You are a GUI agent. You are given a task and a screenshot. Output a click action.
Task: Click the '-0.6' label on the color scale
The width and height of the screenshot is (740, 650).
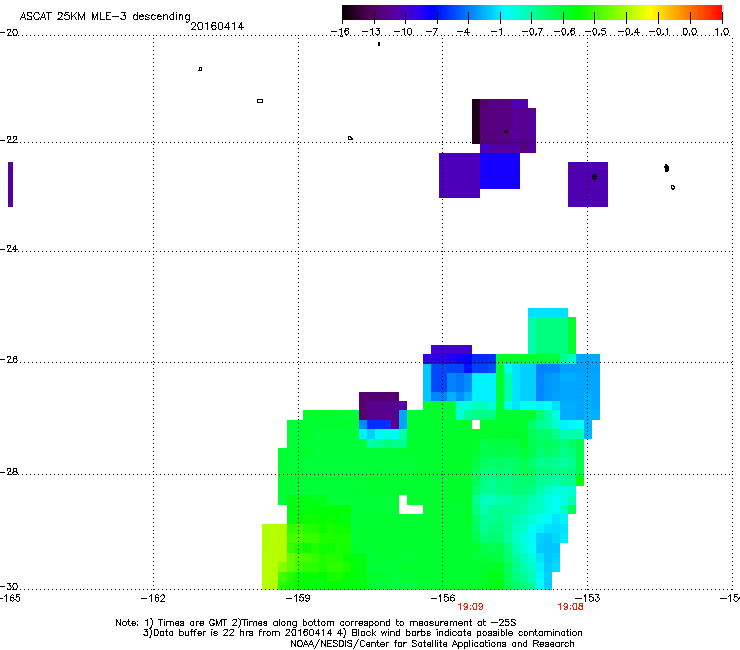(564, 32)
